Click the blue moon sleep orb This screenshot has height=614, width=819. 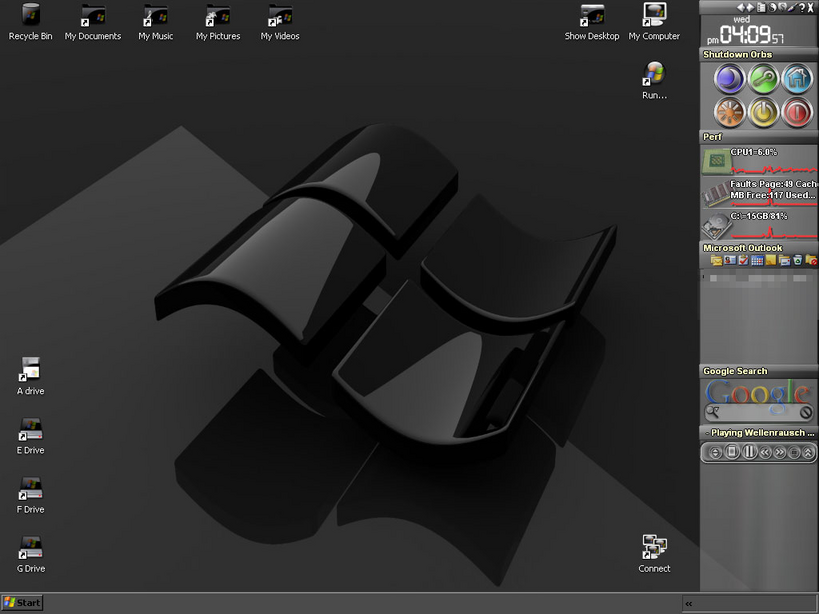point(728,78)
